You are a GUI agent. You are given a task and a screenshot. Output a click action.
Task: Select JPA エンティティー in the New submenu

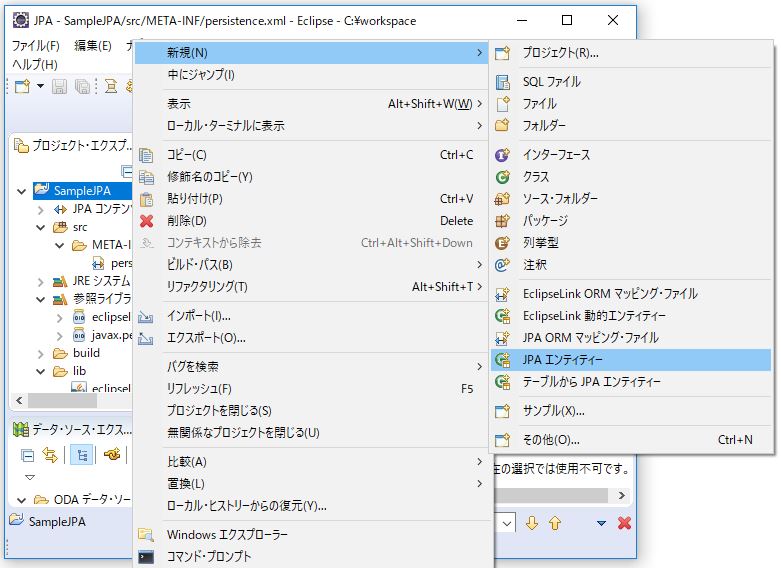562,360
